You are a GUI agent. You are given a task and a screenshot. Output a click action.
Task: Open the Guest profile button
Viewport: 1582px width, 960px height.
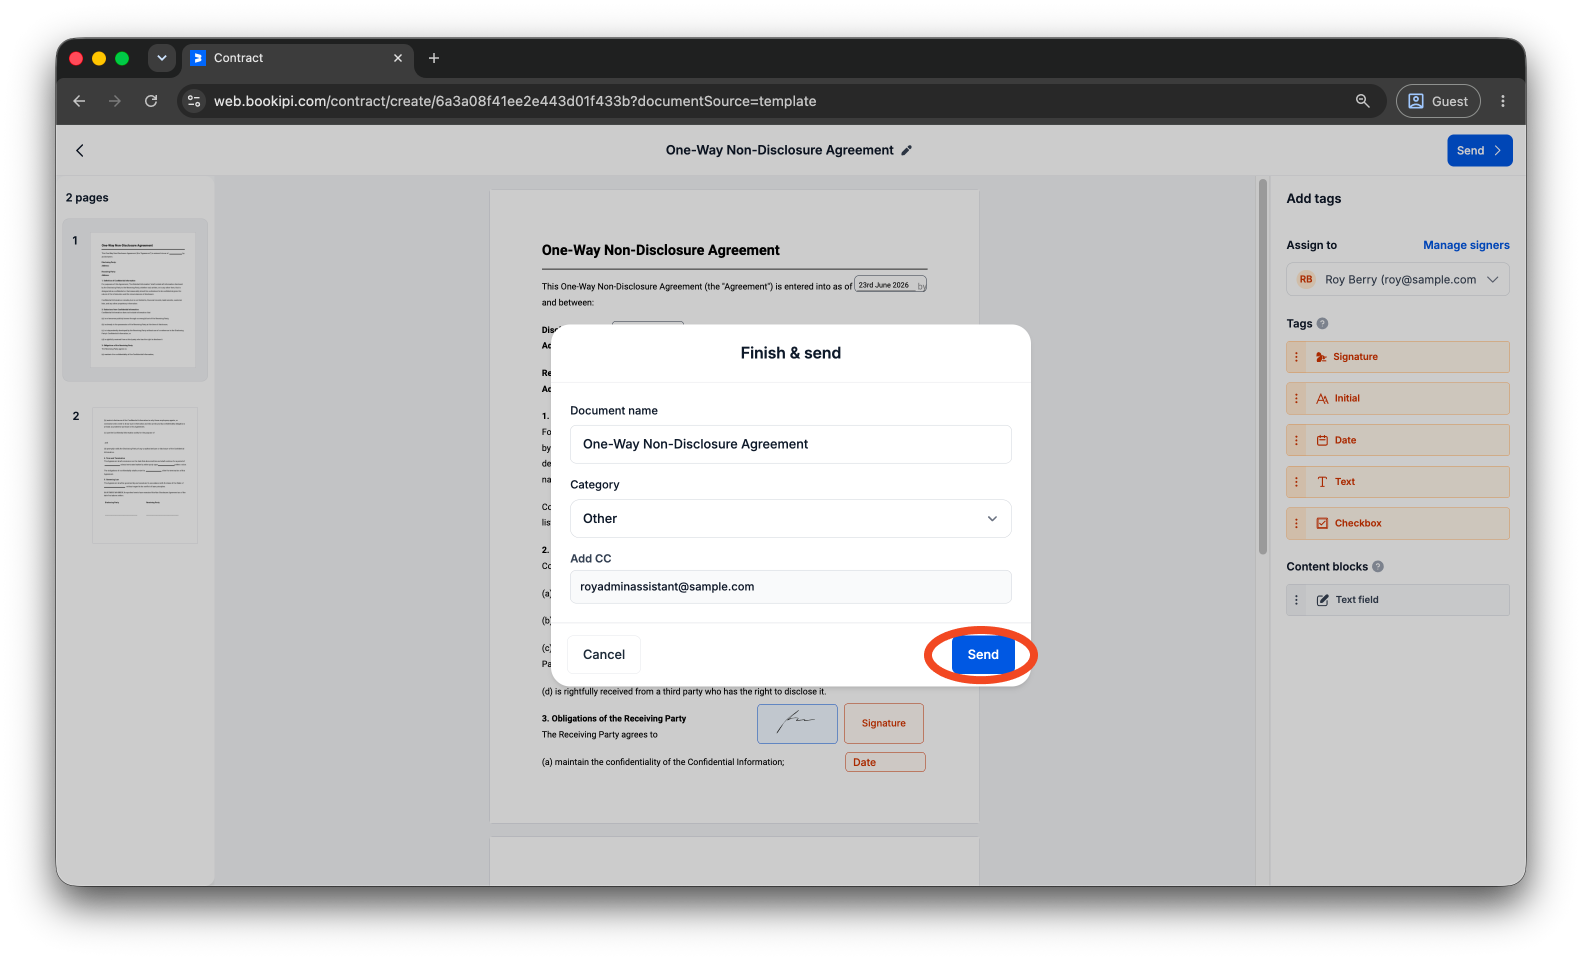pyautogui.click(x=1438, y=101)
